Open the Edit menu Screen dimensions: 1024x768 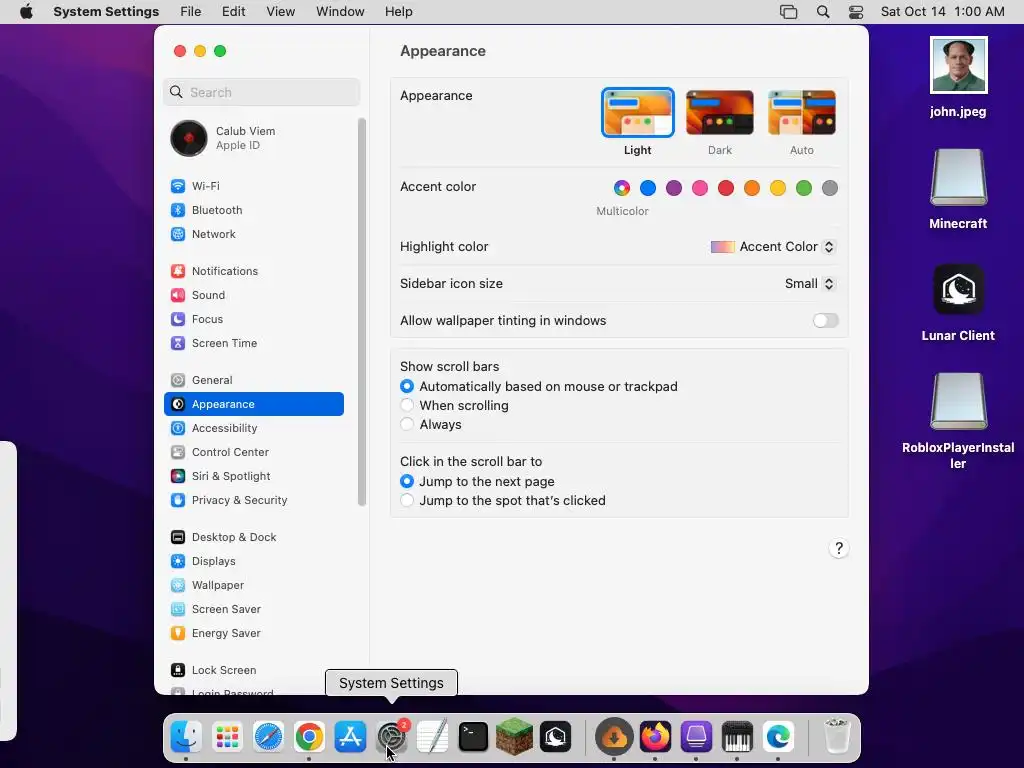tap(234, 12)
